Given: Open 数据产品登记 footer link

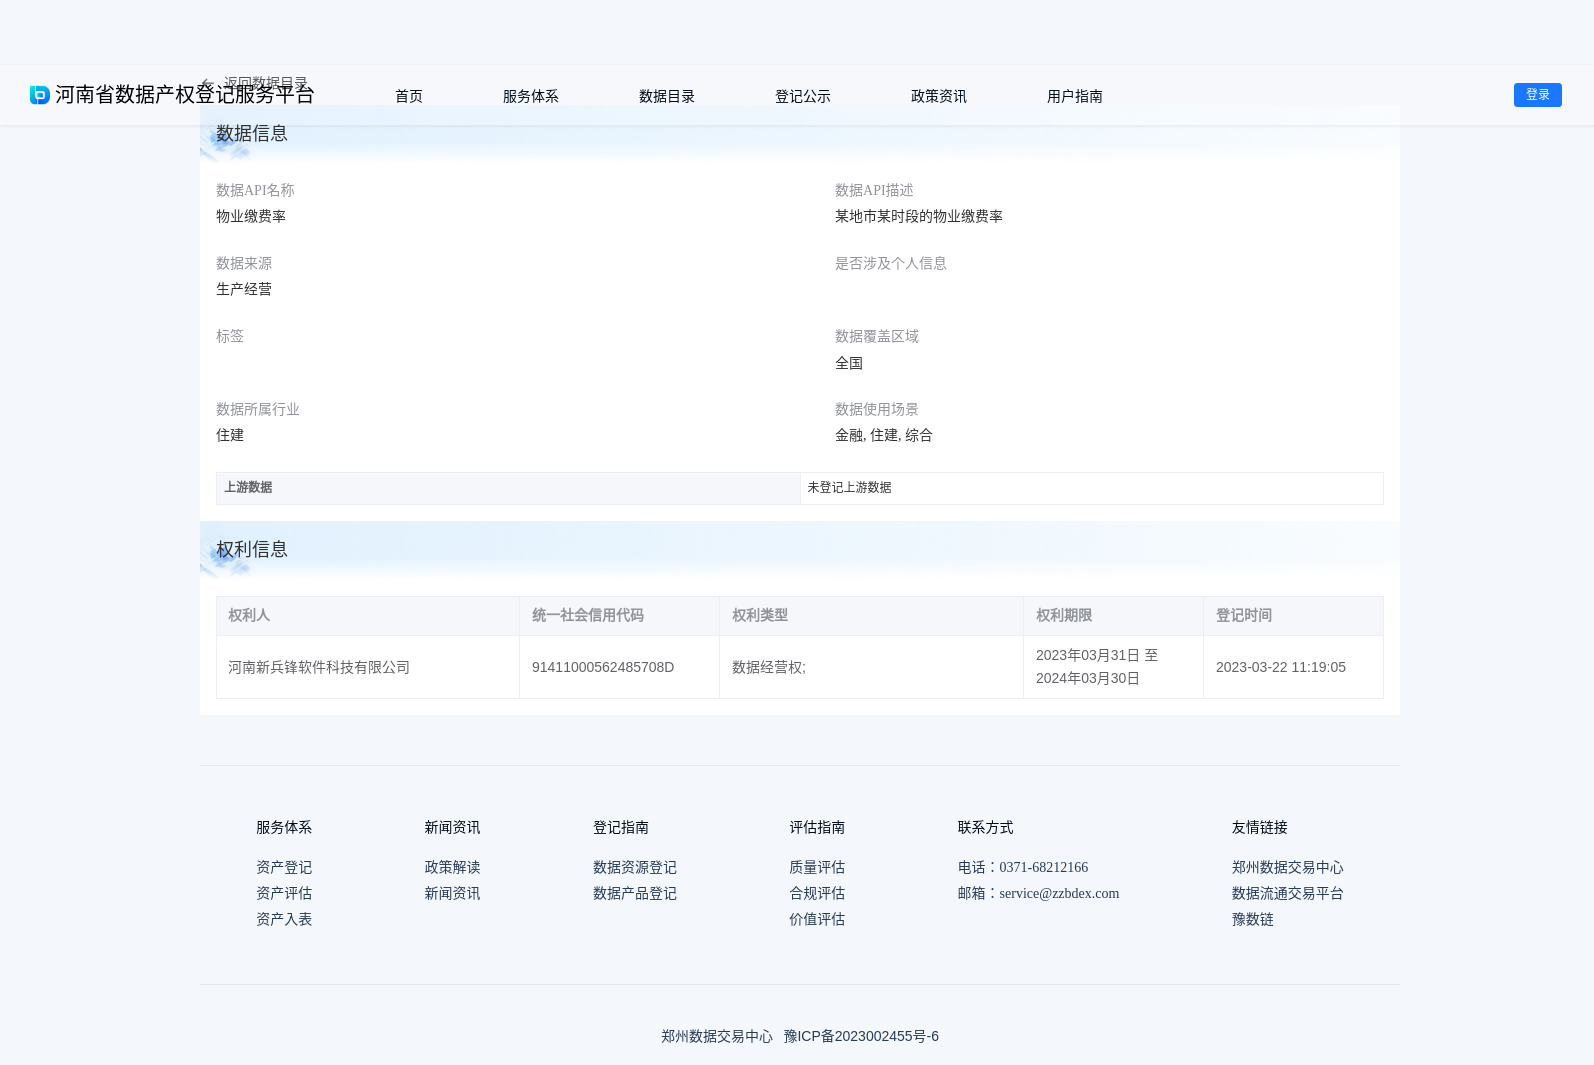Looking at the screenshot, I should [x=635, y=893].
